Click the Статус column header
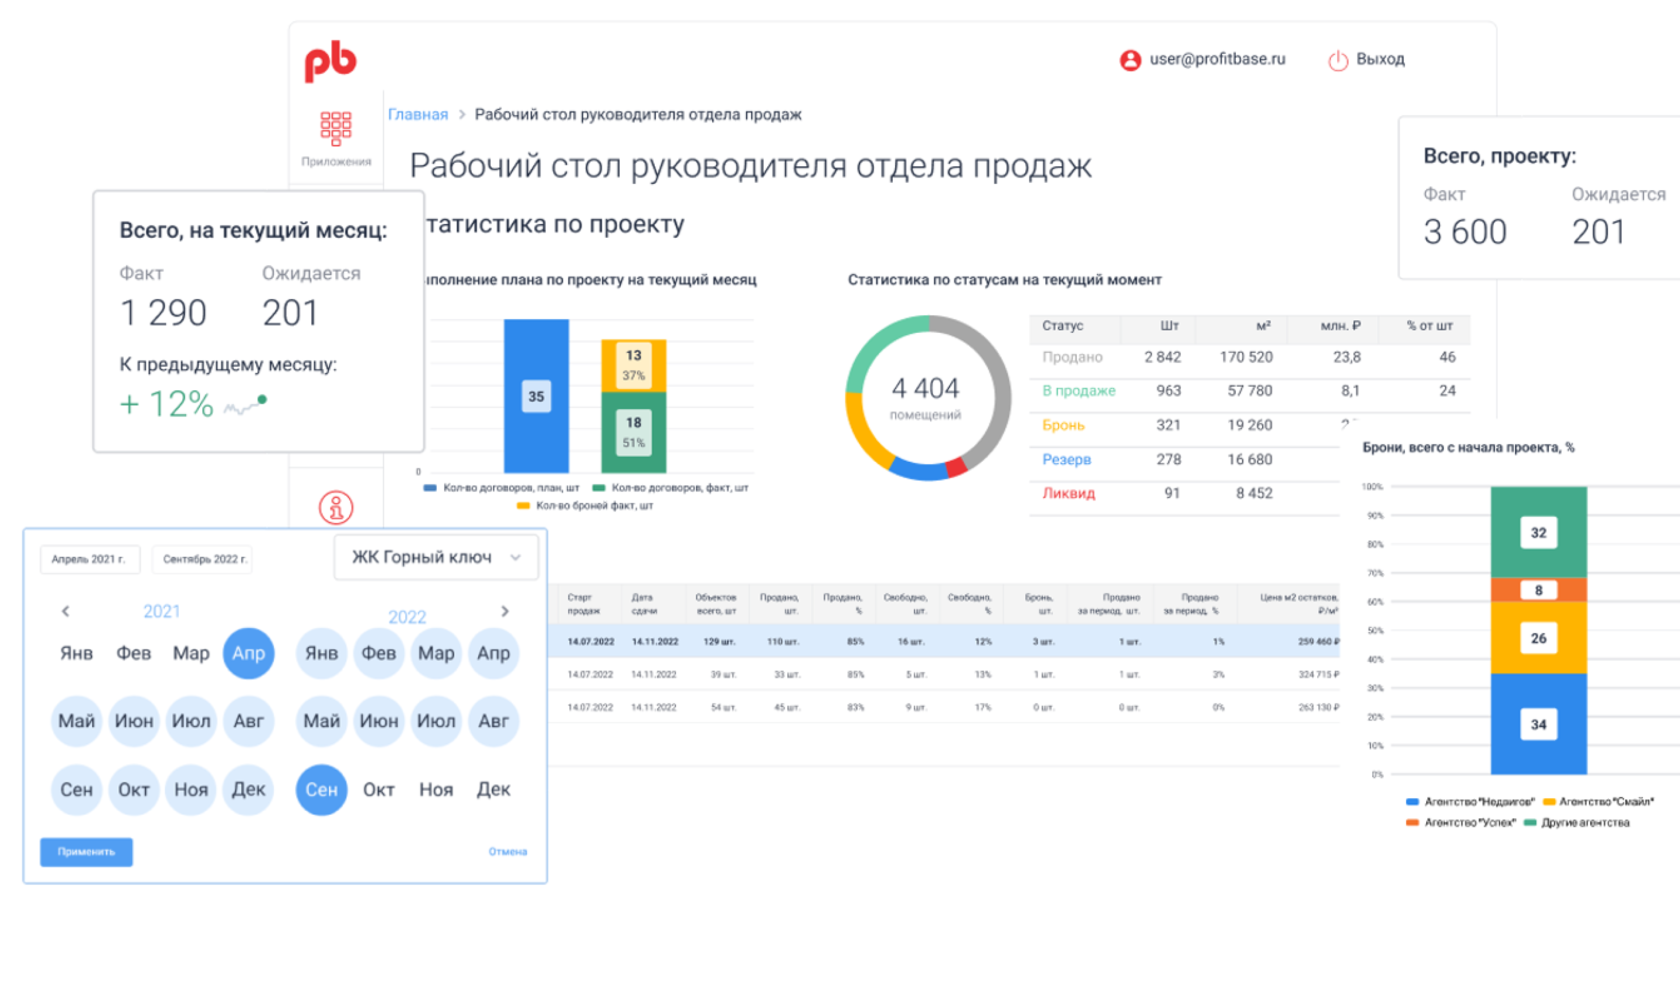1680x981 pixels. pyautogui.click(x=1062, y=326)
